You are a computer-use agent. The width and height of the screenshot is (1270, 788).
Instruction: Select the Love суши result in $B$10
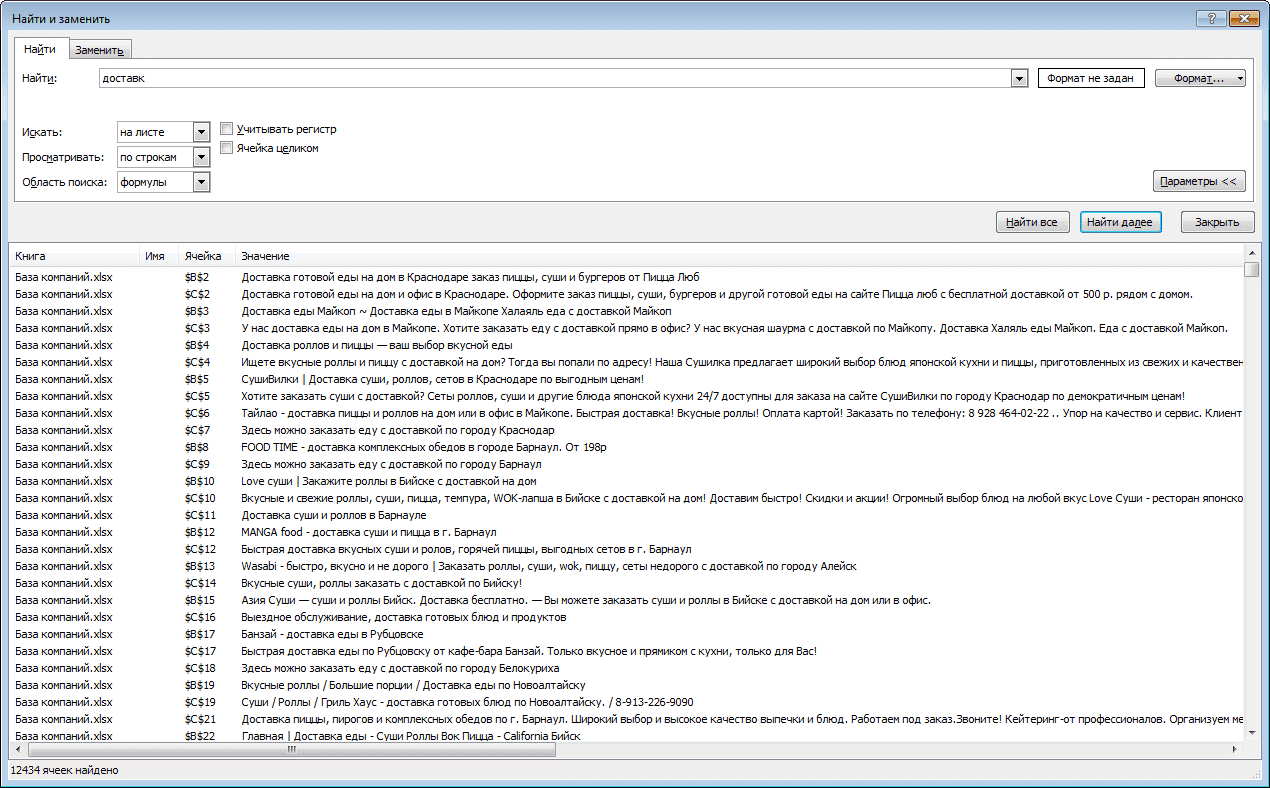pos(626,481)
